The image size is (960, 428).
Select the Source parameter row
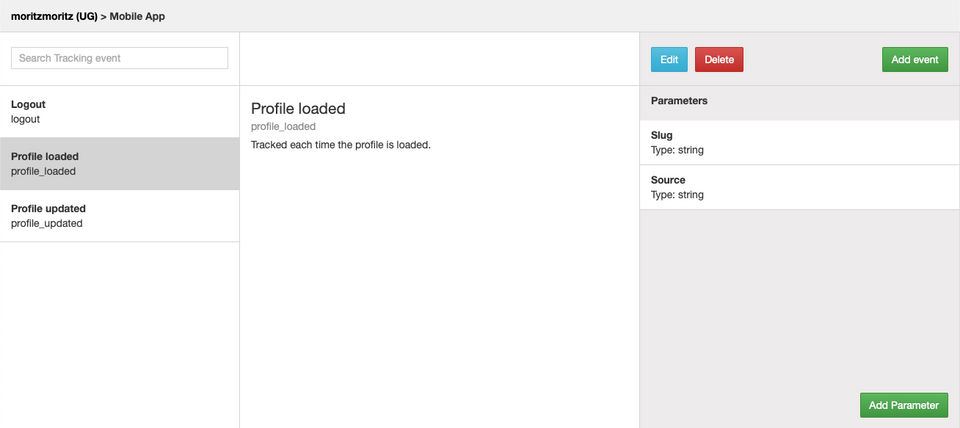[799, 187]
